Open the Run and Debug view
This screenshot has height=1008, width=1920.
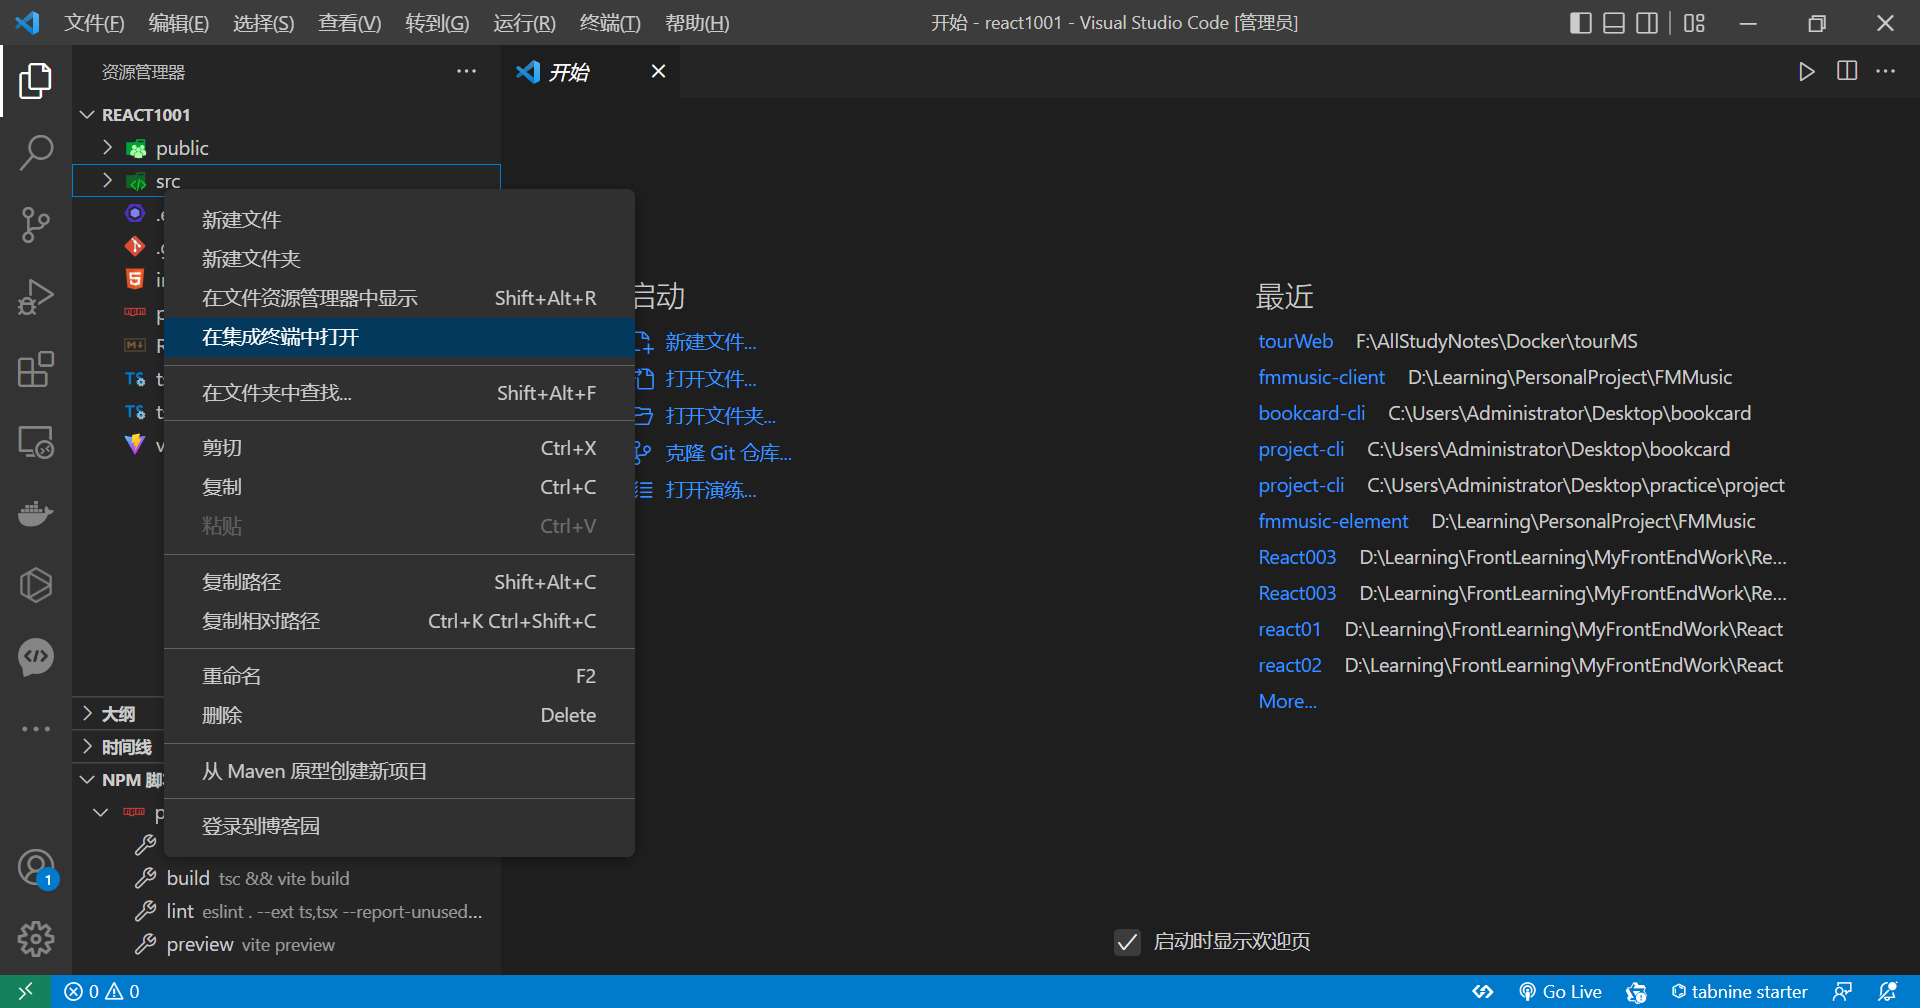click(x=36, y=297)
